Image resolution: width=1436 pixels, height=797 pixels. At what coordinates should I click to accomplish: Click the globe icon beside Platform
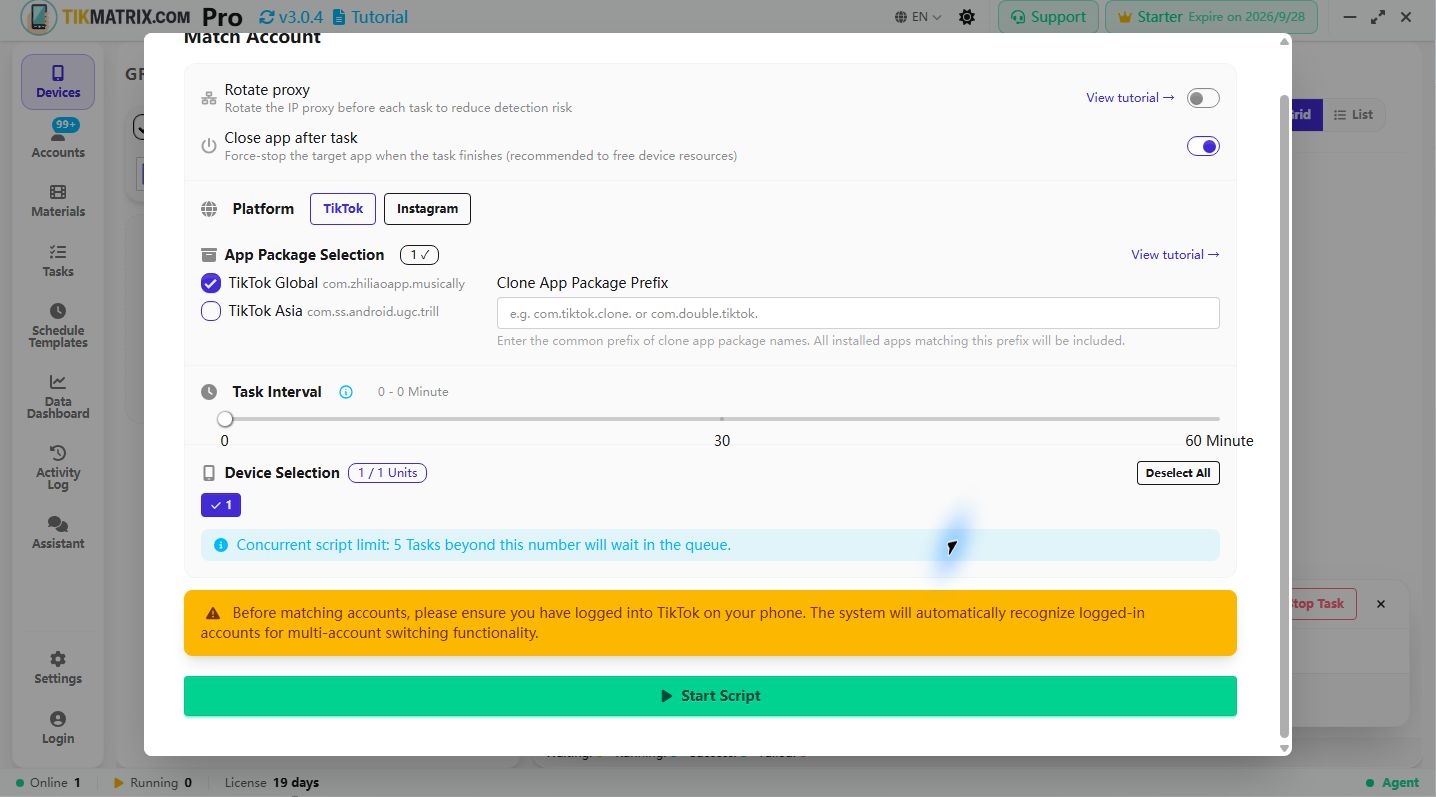[x=209, y=209]
